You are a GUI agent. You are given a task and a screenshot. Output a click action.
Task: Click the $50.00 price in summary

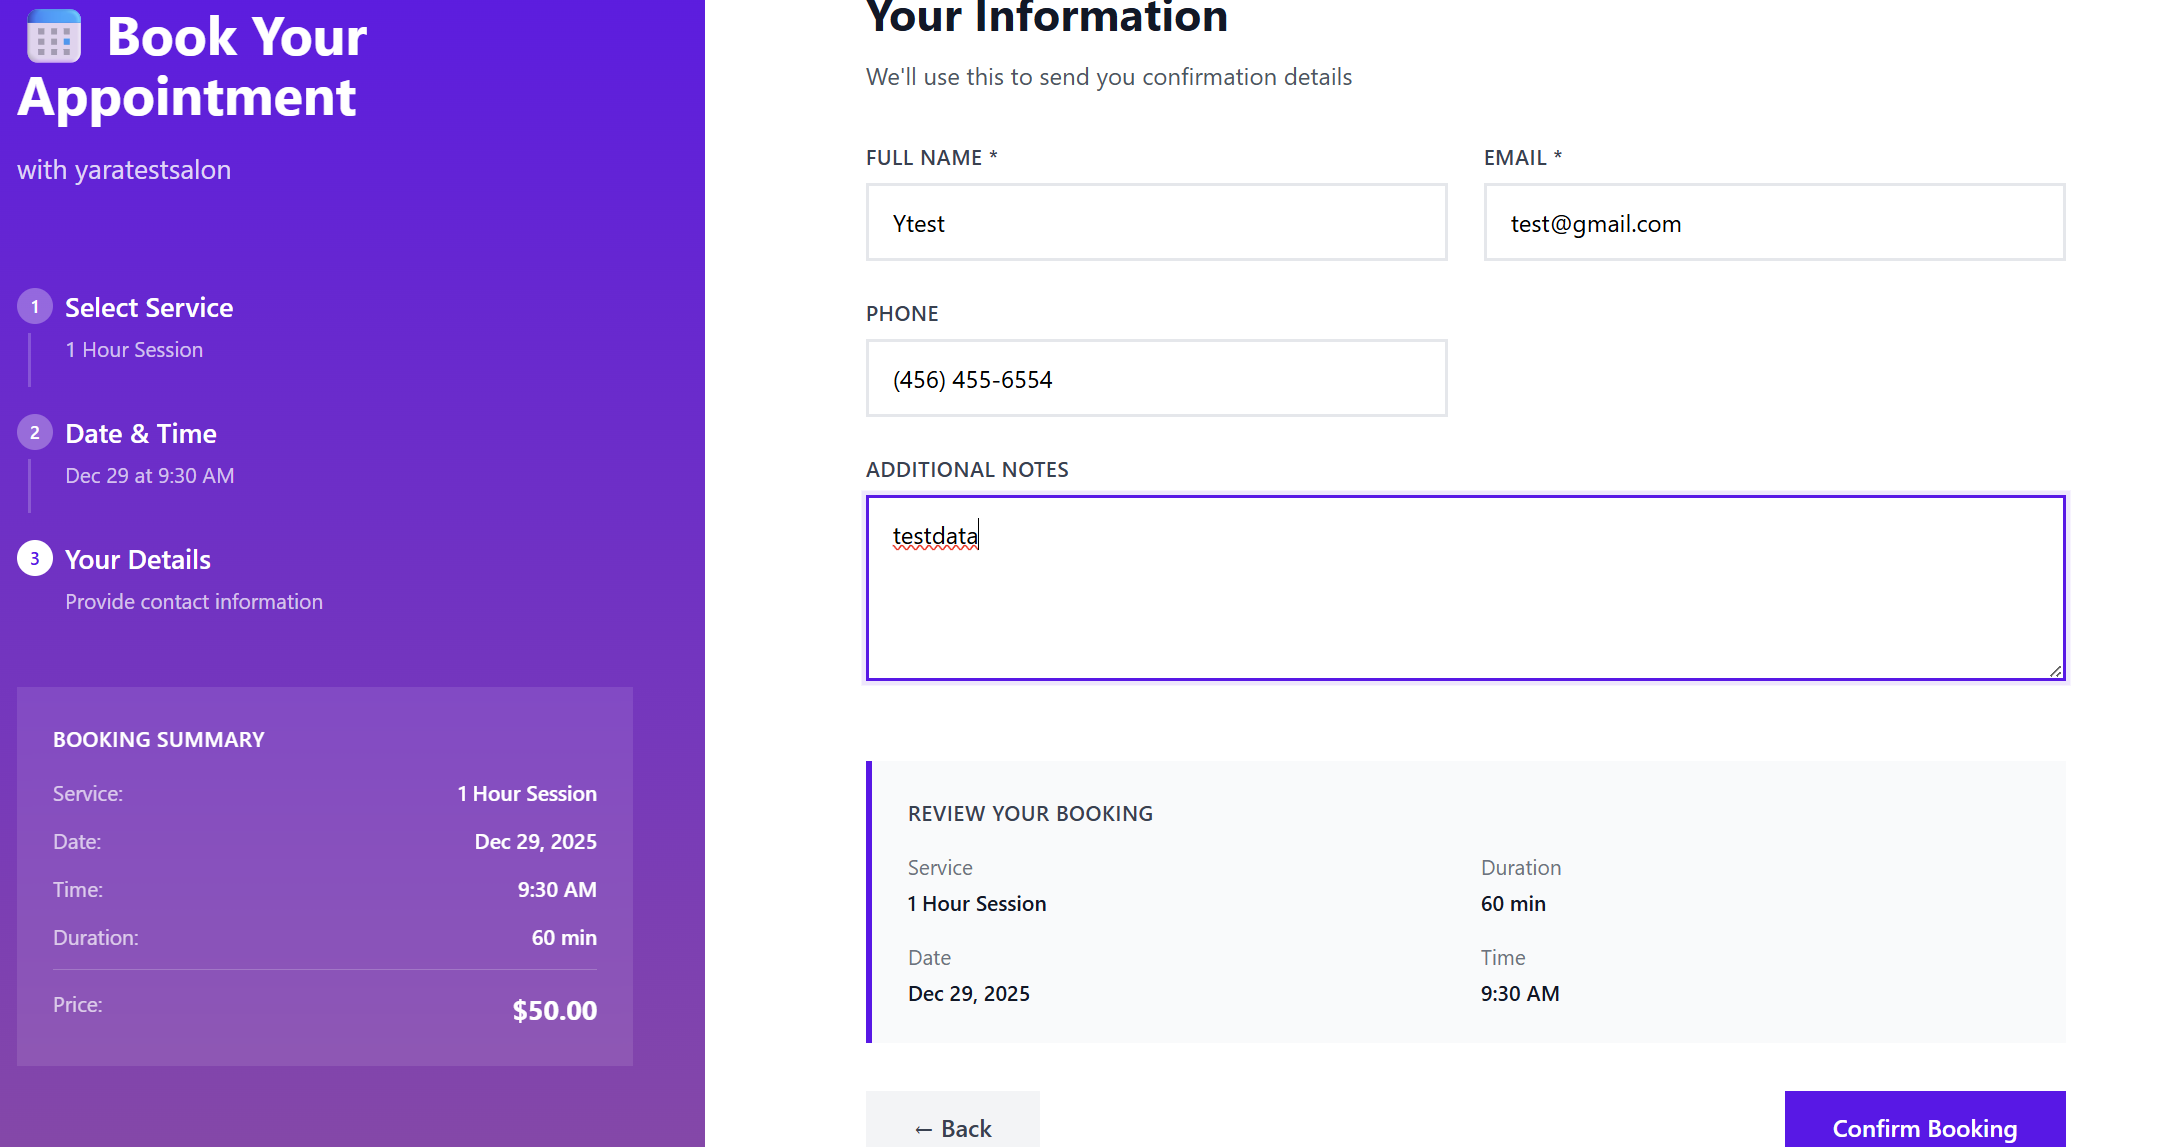pyautogui.click(x=554, y=1011)
